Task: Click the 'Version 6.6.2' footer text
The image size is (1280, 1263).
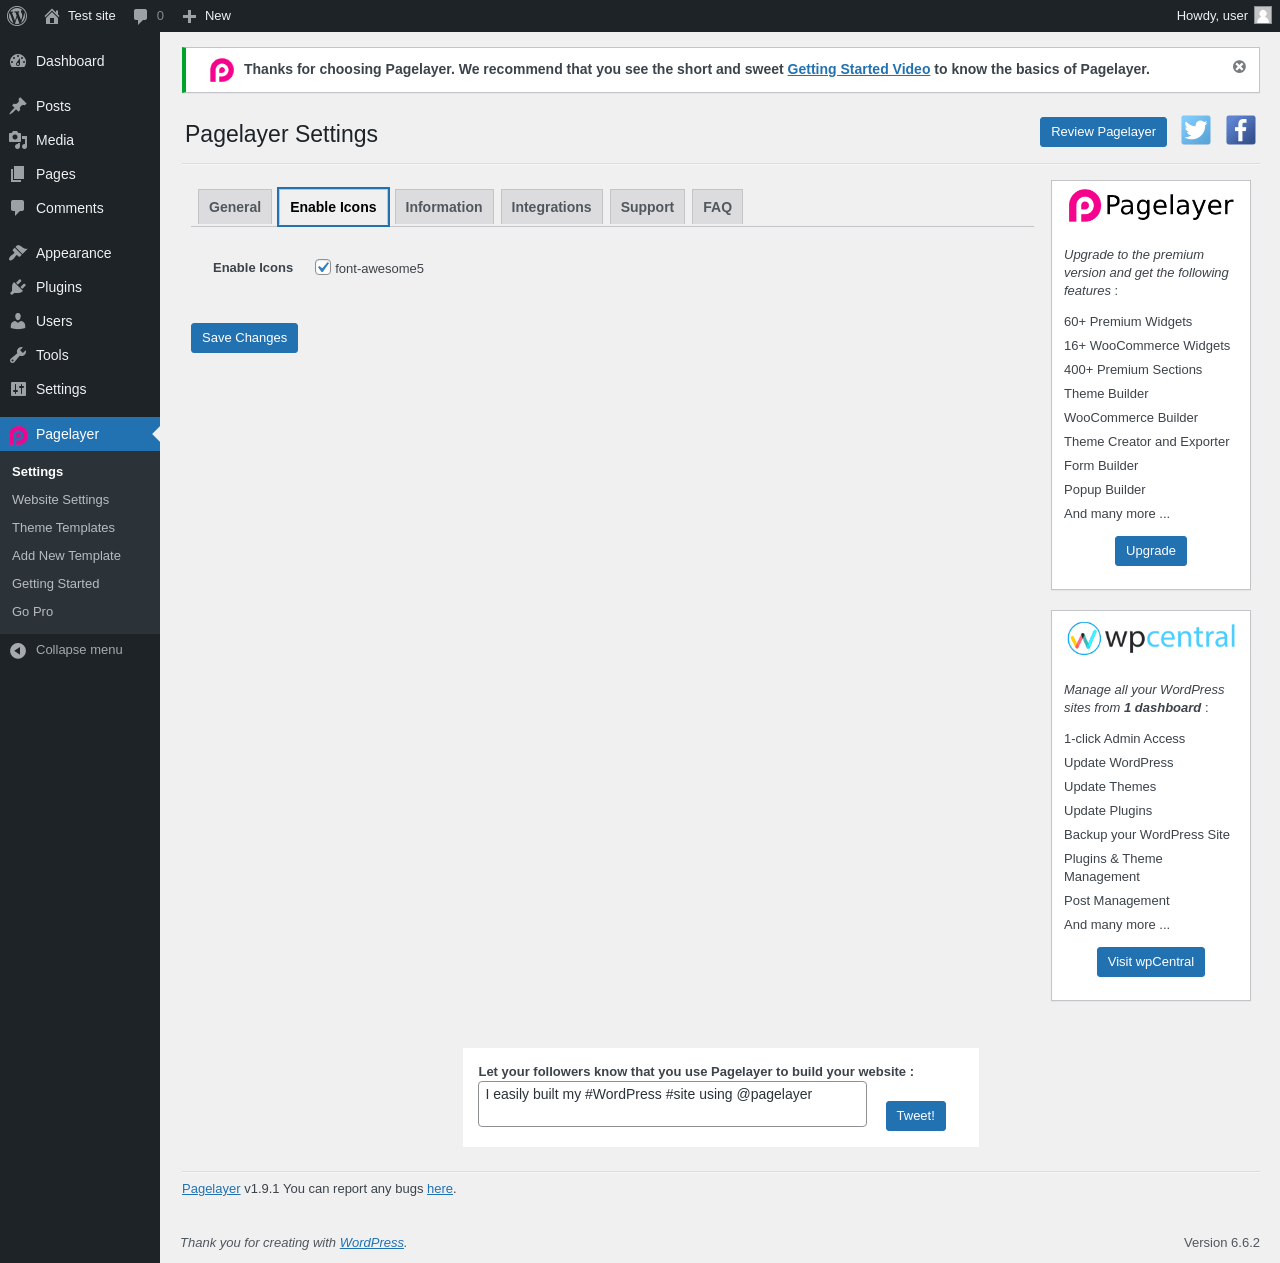Action: 1222,1243
